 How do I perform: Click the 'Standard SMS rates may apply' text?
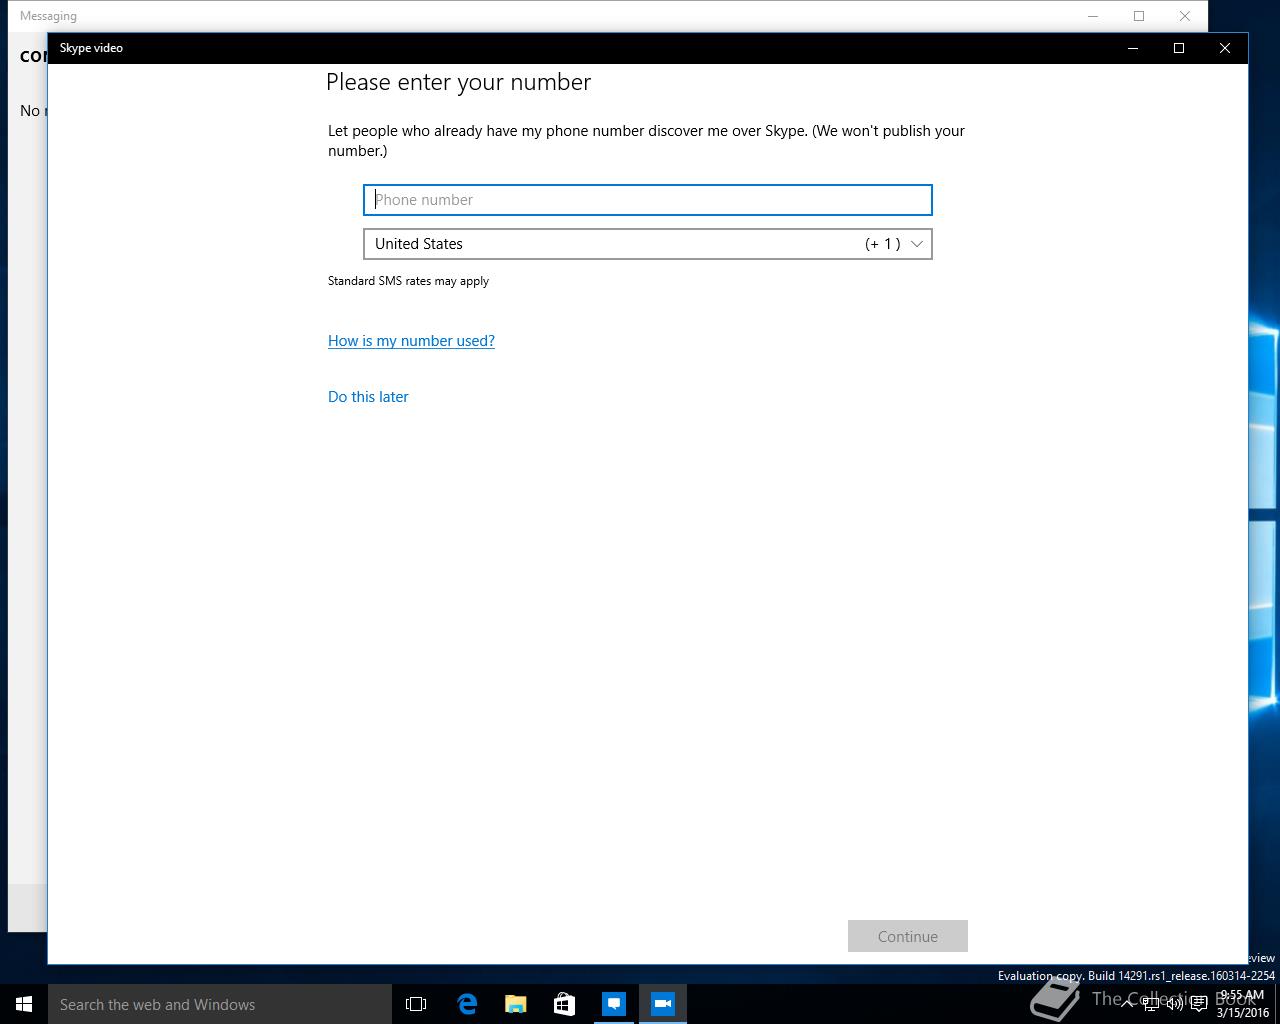(408, 281)
